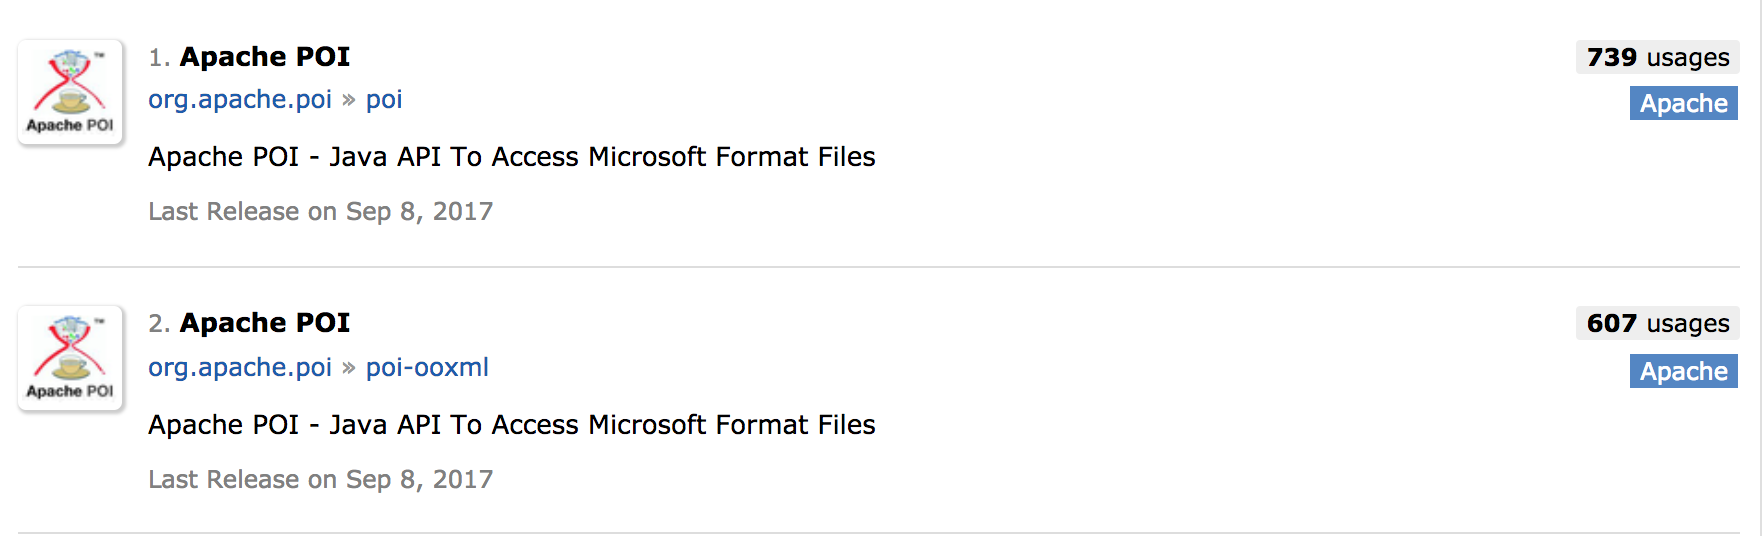Select the poi-ooxml result's description text
Screen dimensions: 1762x536
coord(512,425)
